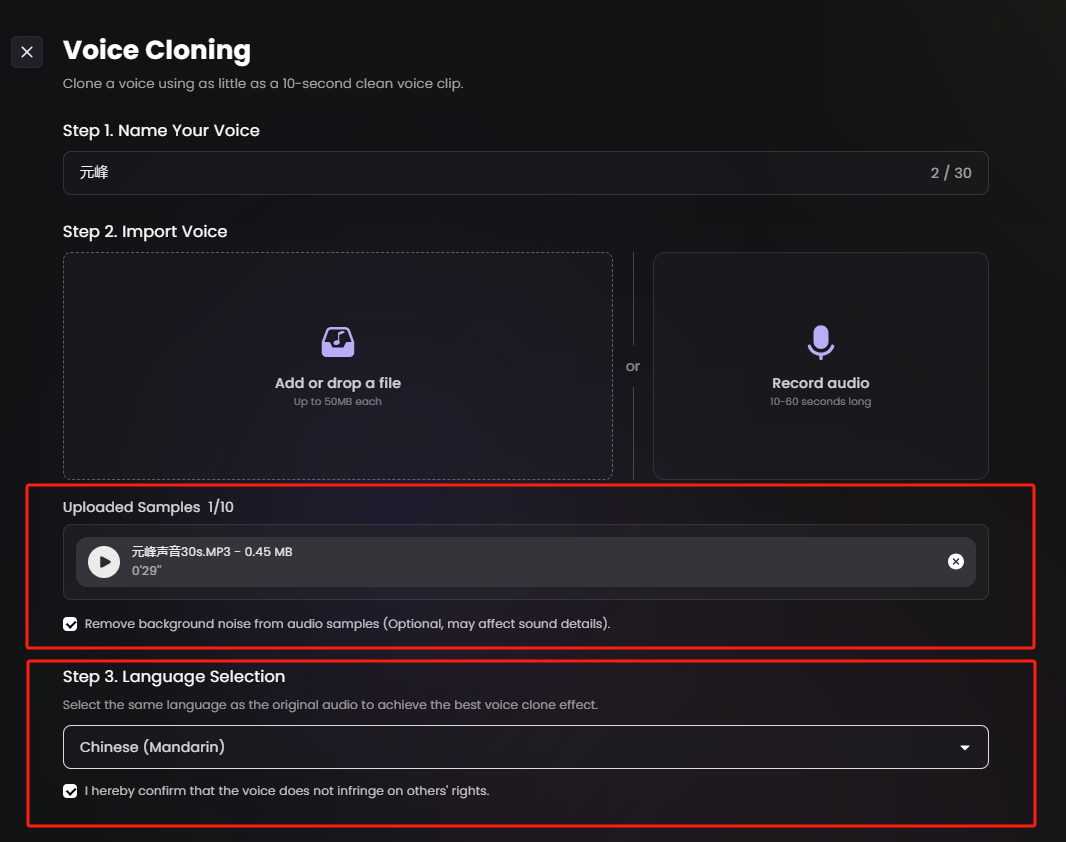Click the 0'29" sample duration text
The height and width of the screenshot is (842, 1066).
(146, 571)
